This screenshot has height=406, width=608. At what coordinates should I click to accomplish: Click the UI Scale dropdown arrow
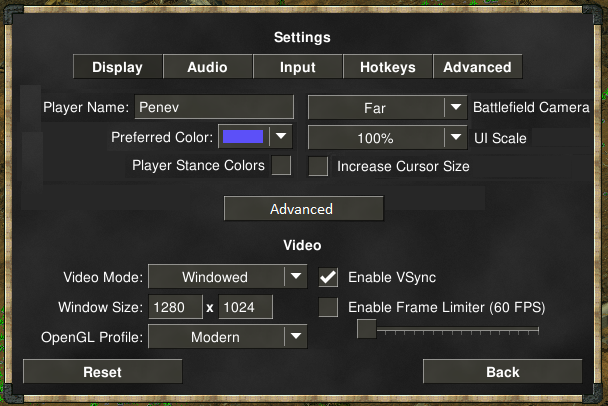(x=456, y=137)
